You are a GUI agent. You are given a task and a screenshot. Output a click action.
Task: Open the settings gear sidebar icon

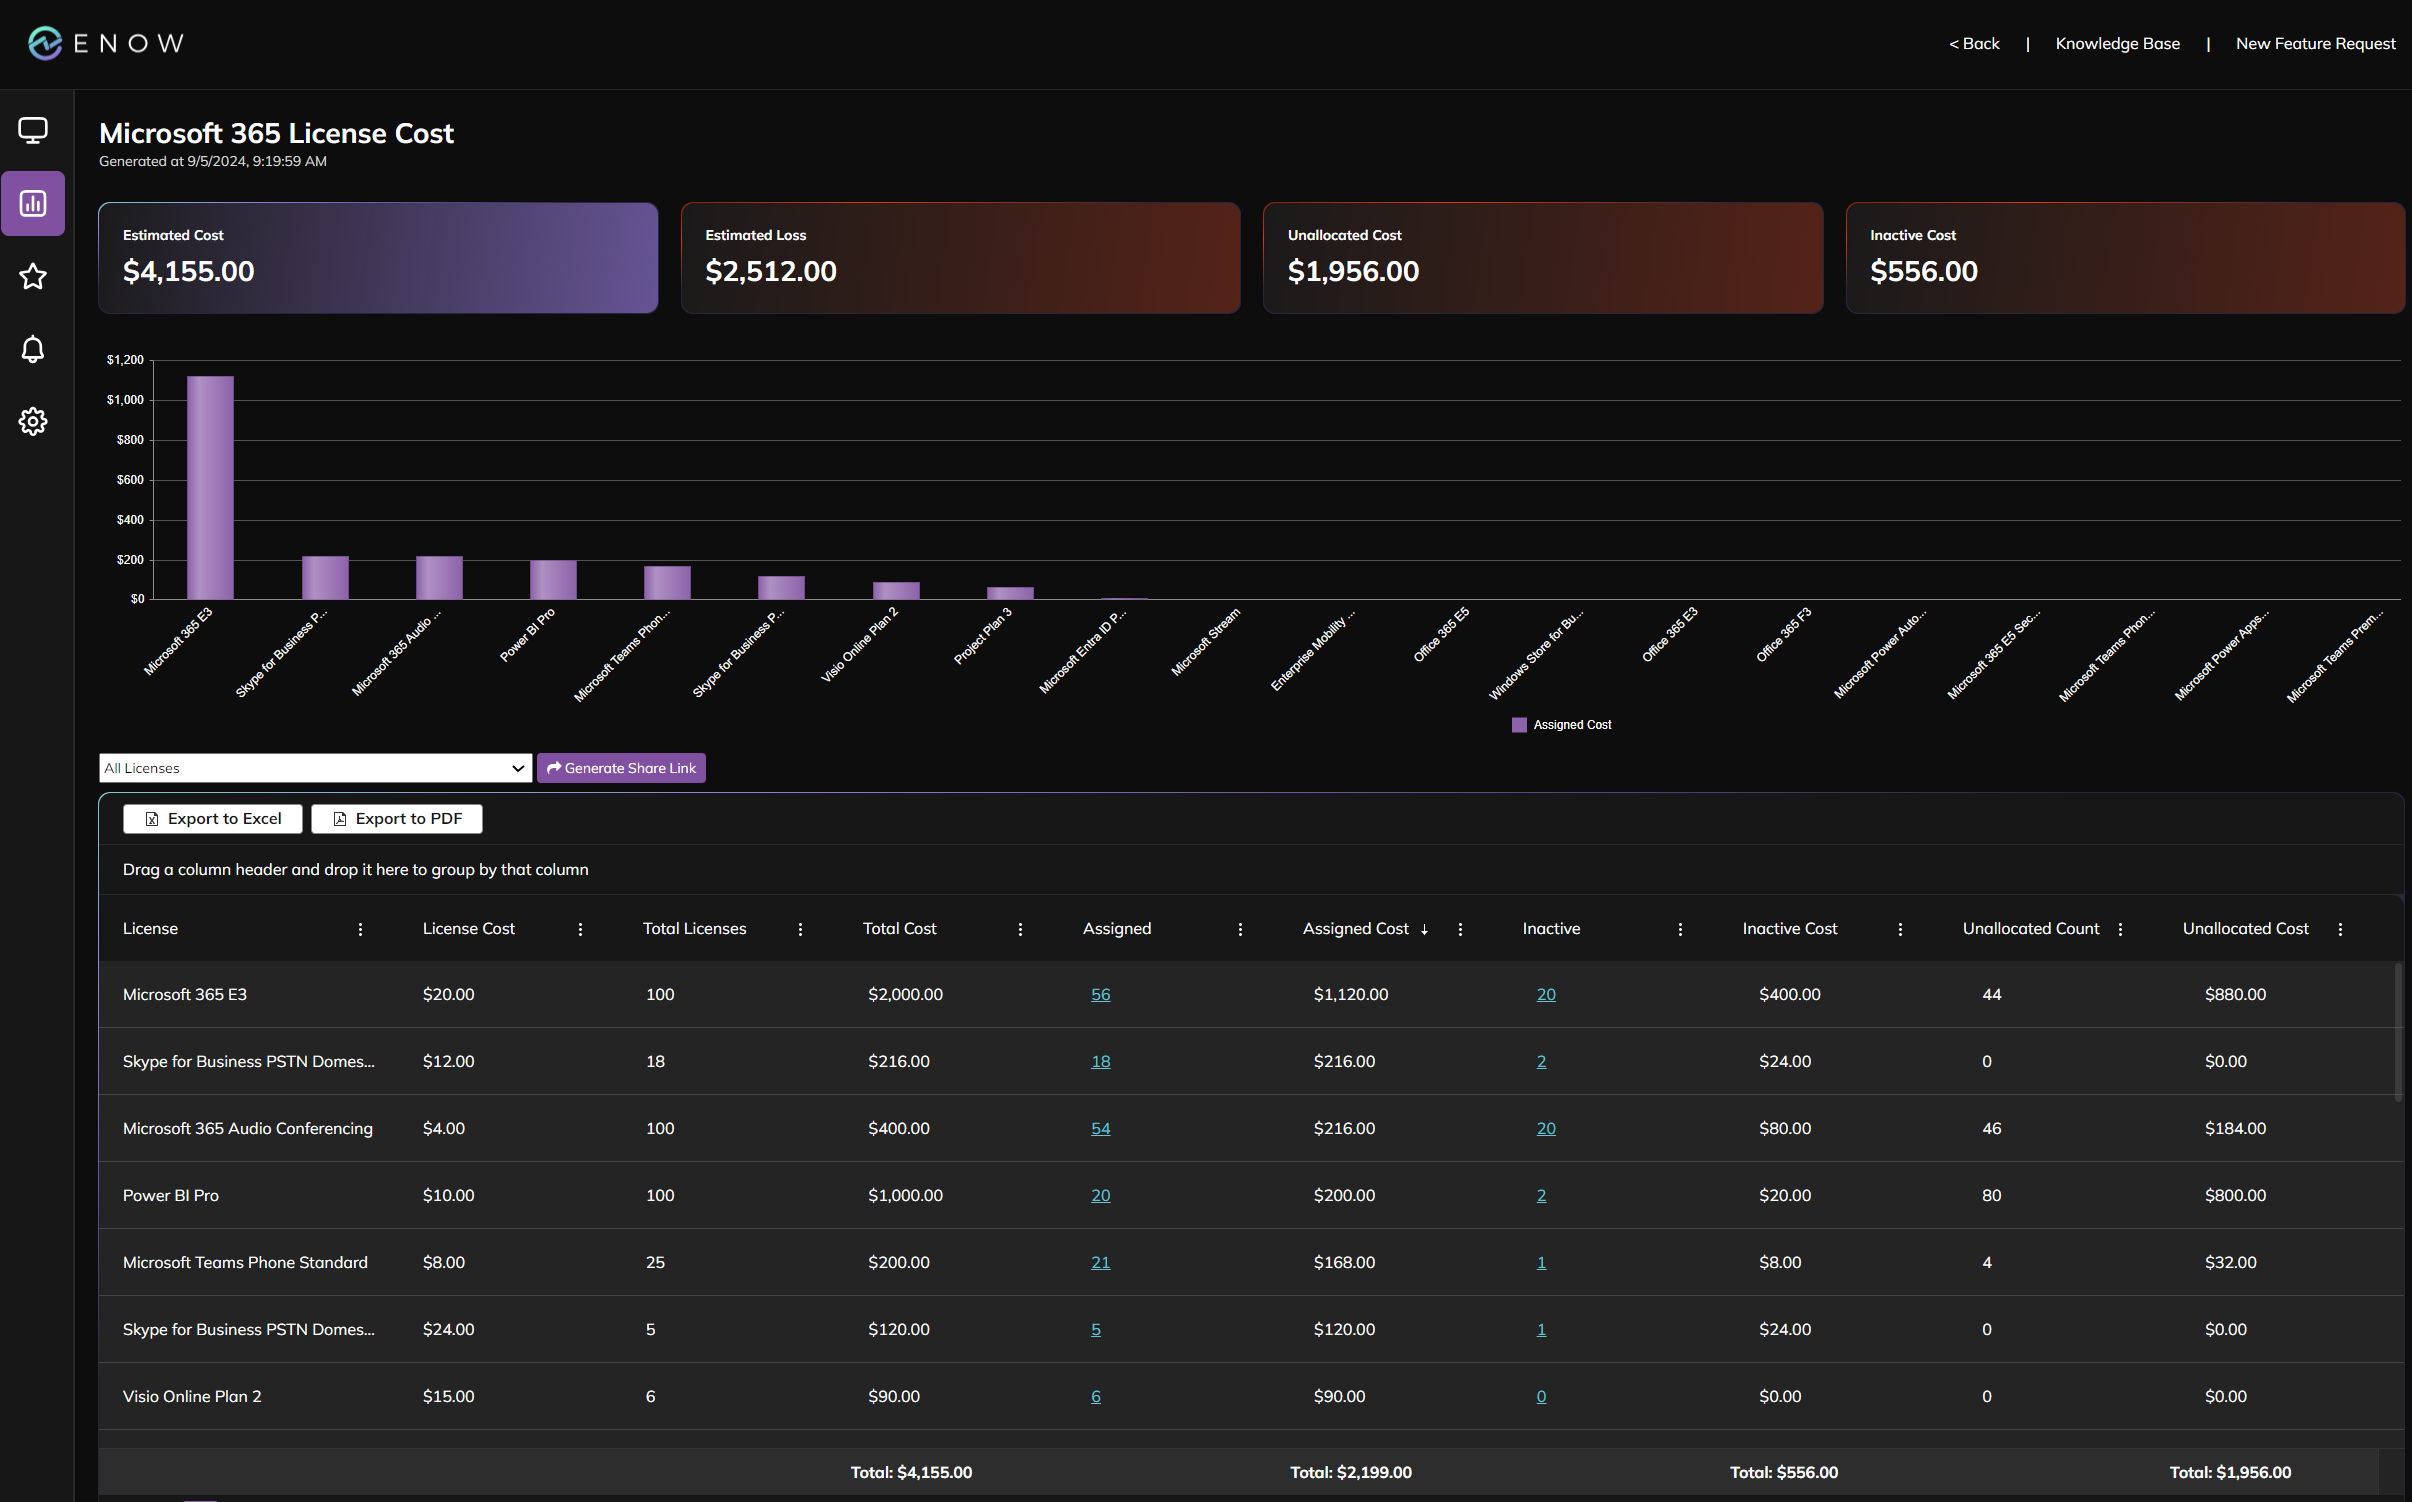click(33, 421)
